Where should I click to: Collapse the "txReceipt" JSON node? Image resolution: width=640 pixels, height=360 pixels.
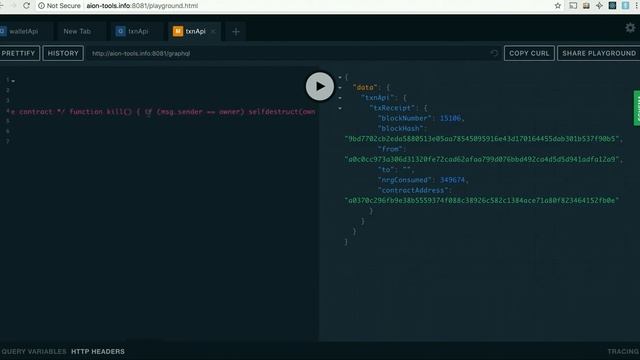tap(340, 108)
